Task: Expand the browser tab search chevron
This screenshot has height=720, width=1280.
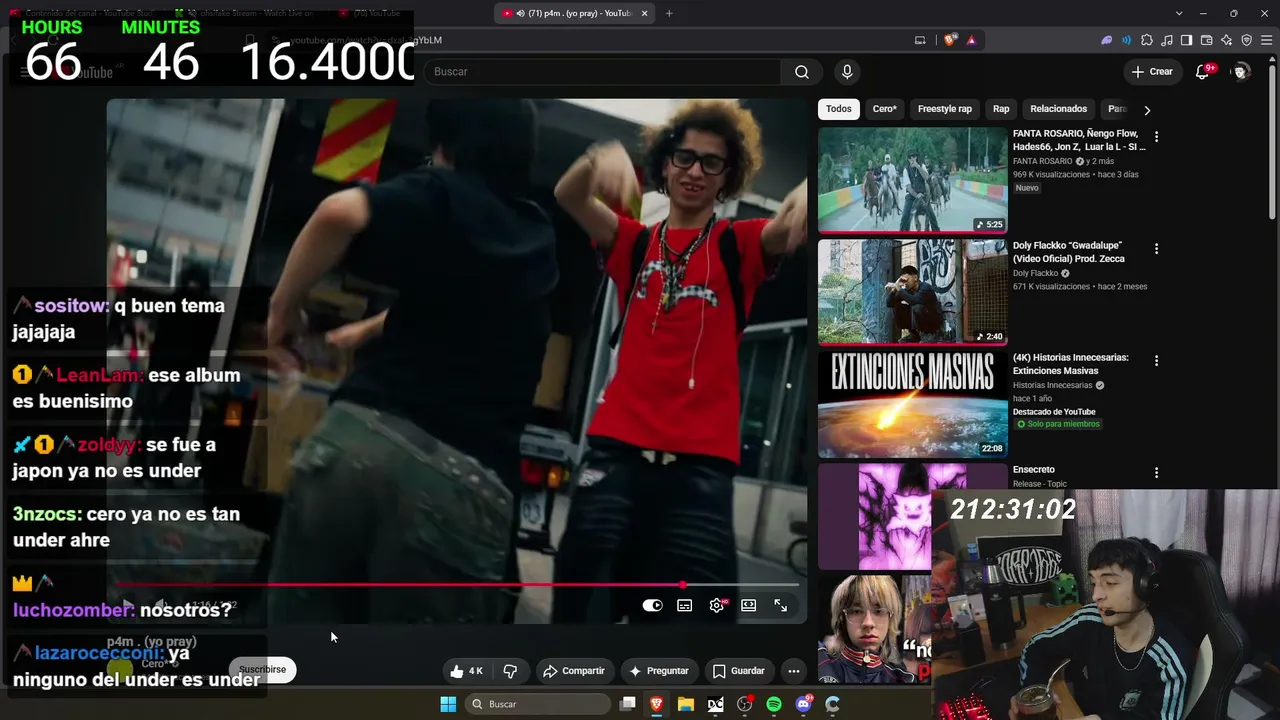Action: [x=1179, y=13]
